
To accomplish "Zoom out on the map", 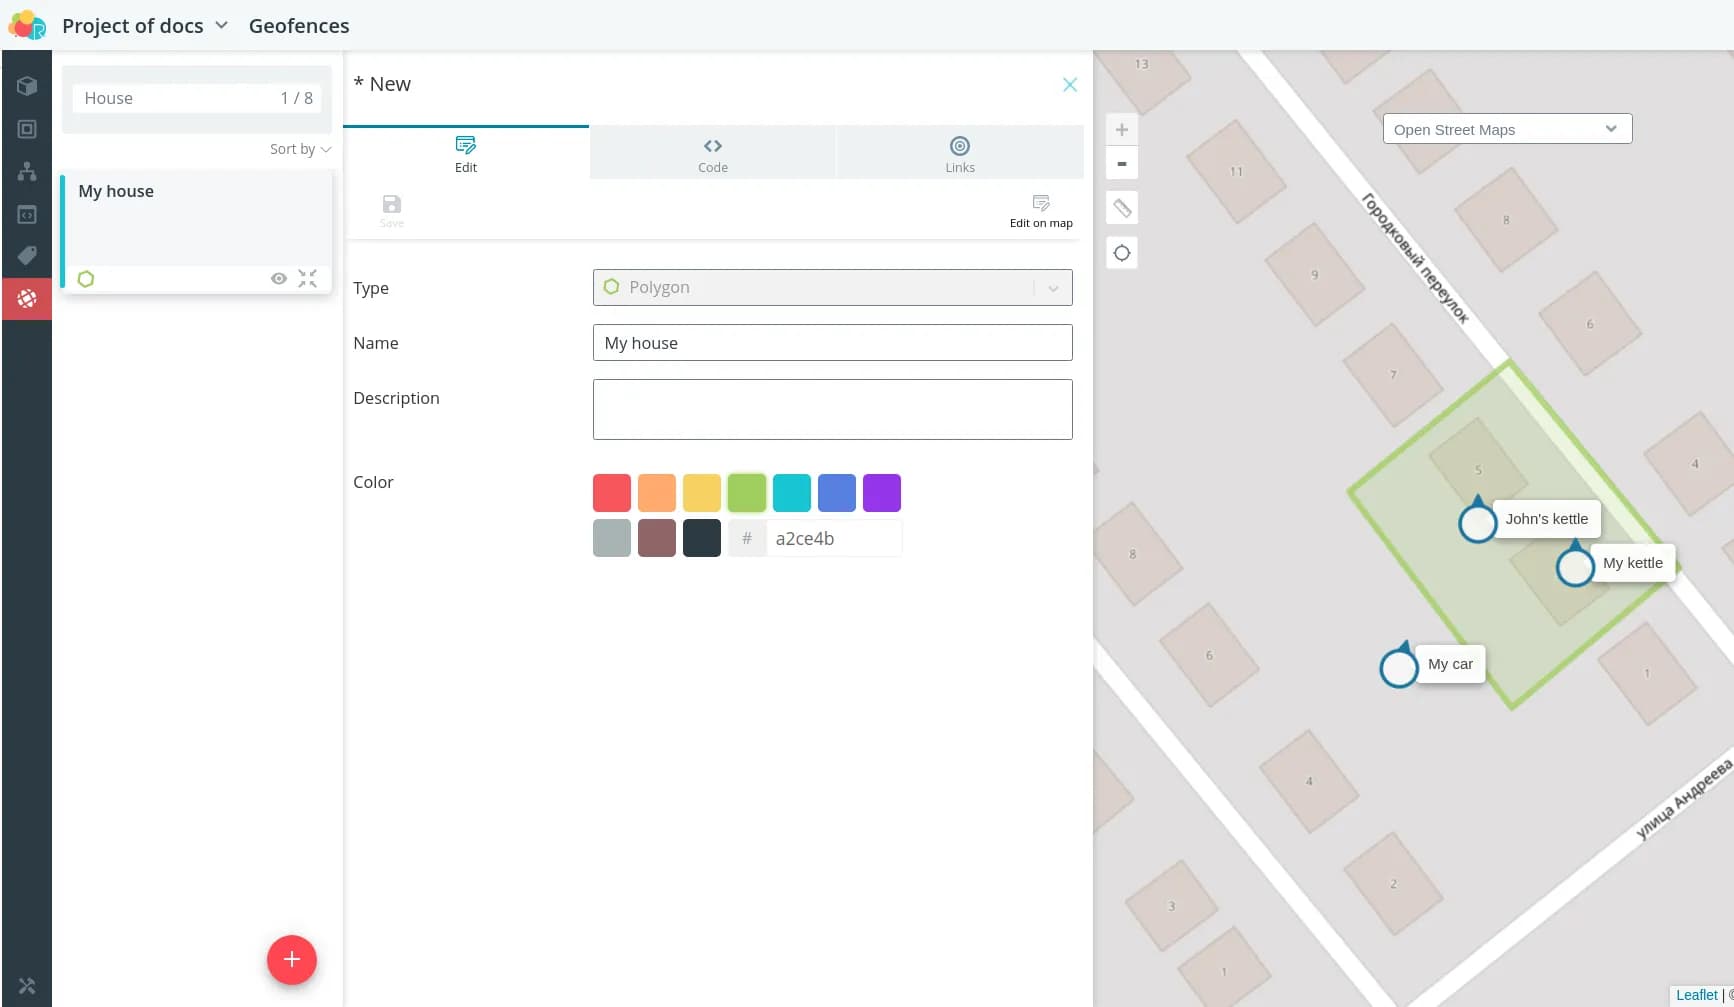I will pos(1122,164).
